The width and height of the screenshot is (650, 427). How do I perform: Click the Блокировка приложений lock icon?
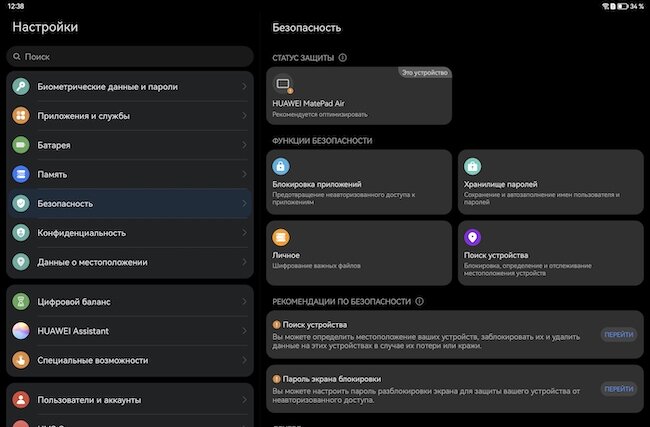281,166
